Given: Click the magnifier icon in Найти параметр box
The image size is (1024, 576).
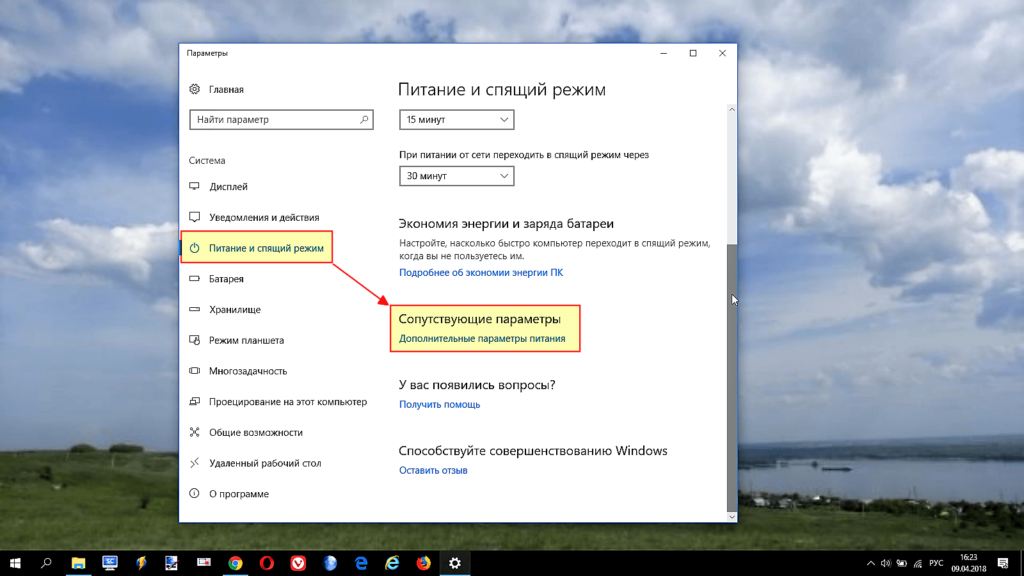Looking at the screenshot, I should coord(364,120).
